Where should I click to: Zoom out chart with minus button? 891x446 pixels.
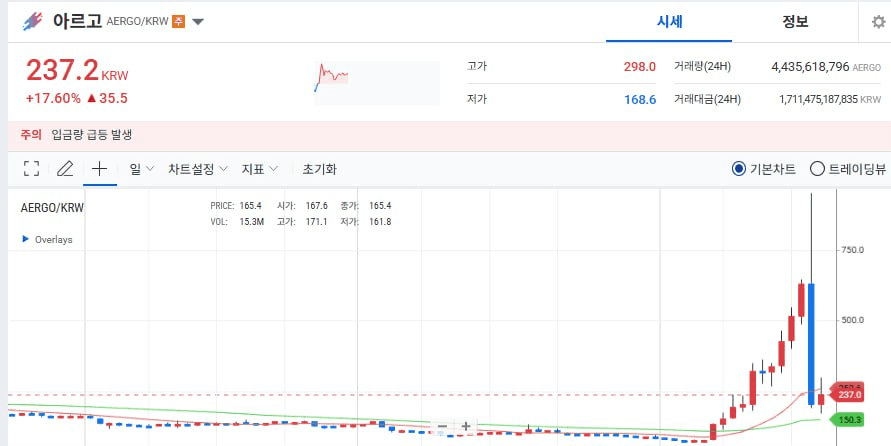[442, 426]
